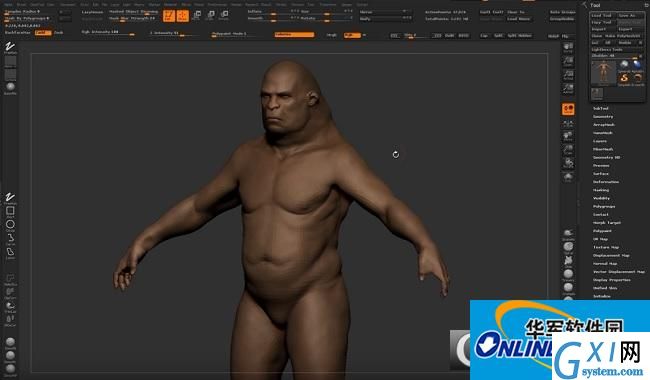The image size is (650, 380).
Task: Select the Scale transform icon in top shelf
Action: (x=210, y=16)
